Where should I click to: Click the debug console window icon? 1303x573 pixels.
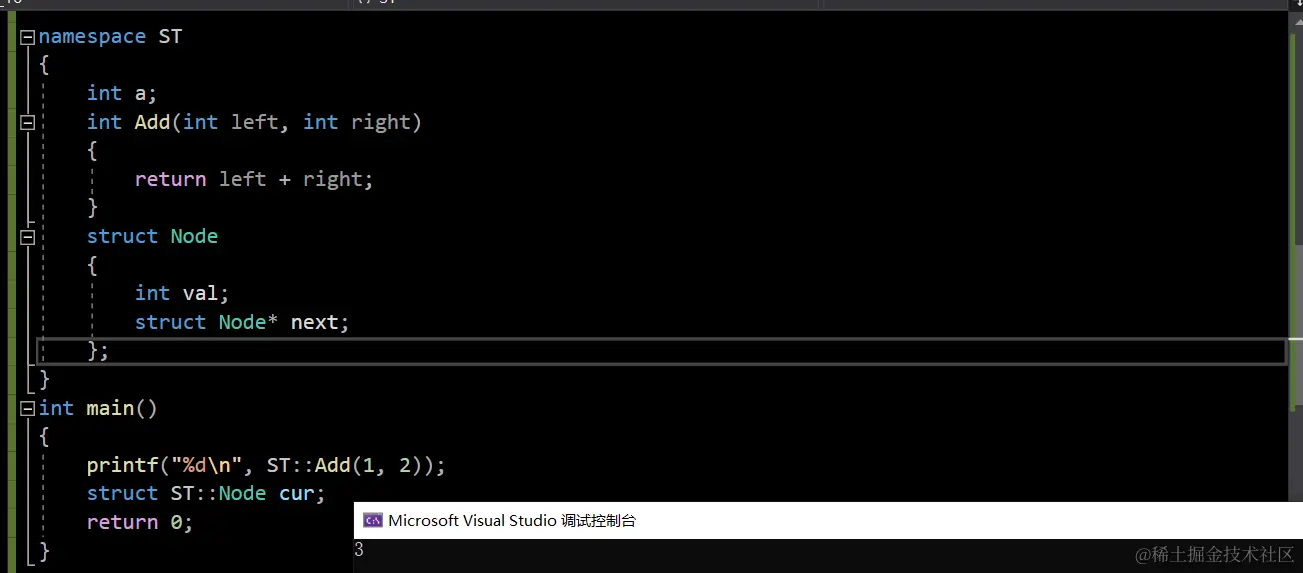tap(373, 520)
